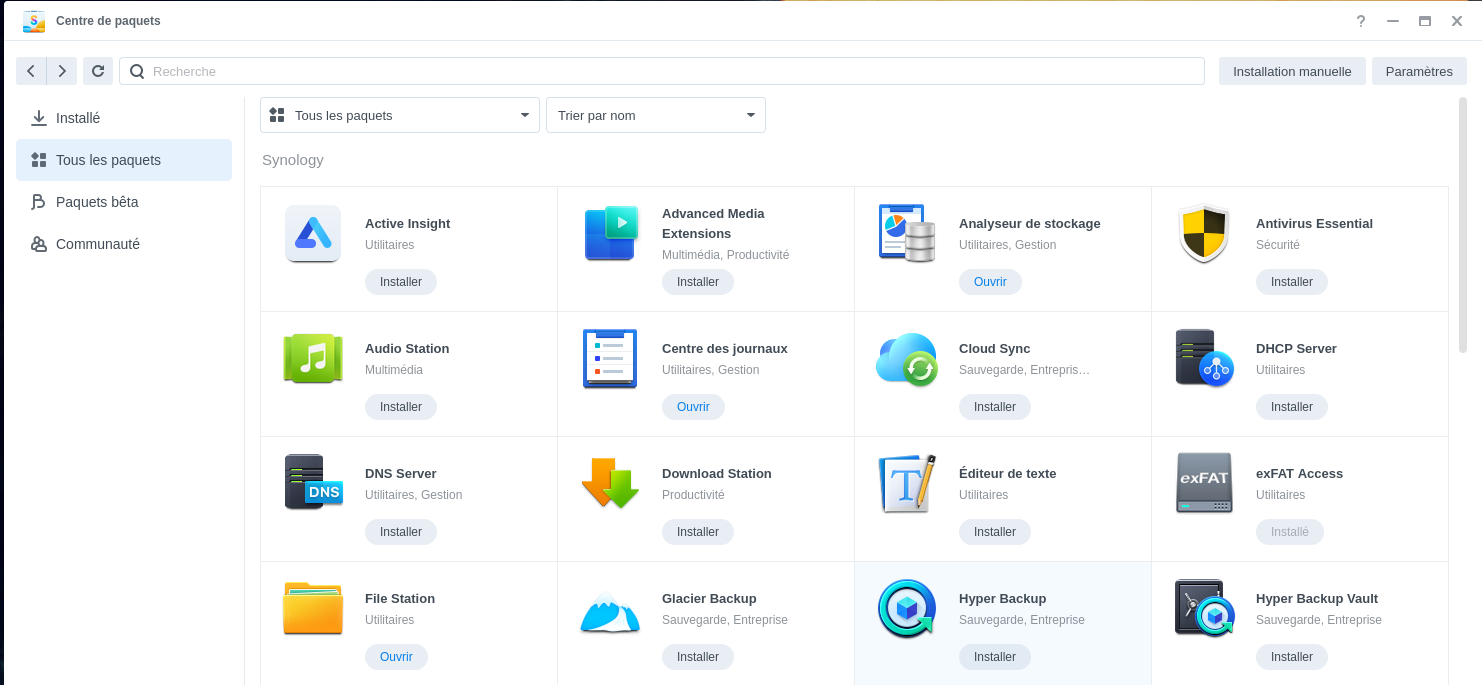
Task: Click the Hyper Backup package icon
Action: [x=906, y=608]
